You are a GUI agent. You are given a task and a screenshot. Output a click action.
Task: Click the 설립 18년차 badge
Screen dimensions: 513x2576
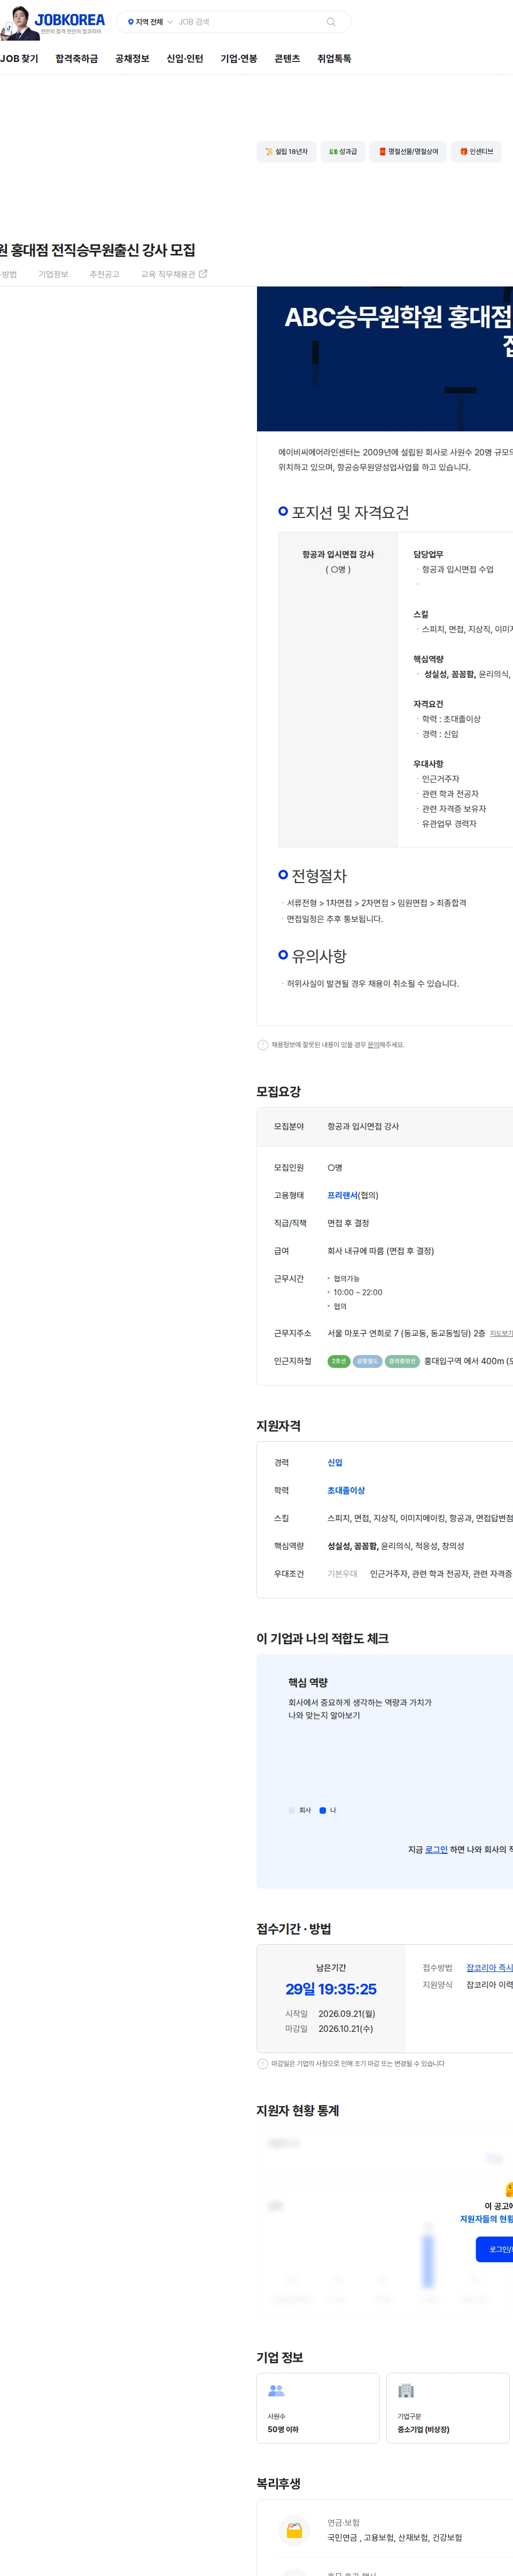[286, 152]
